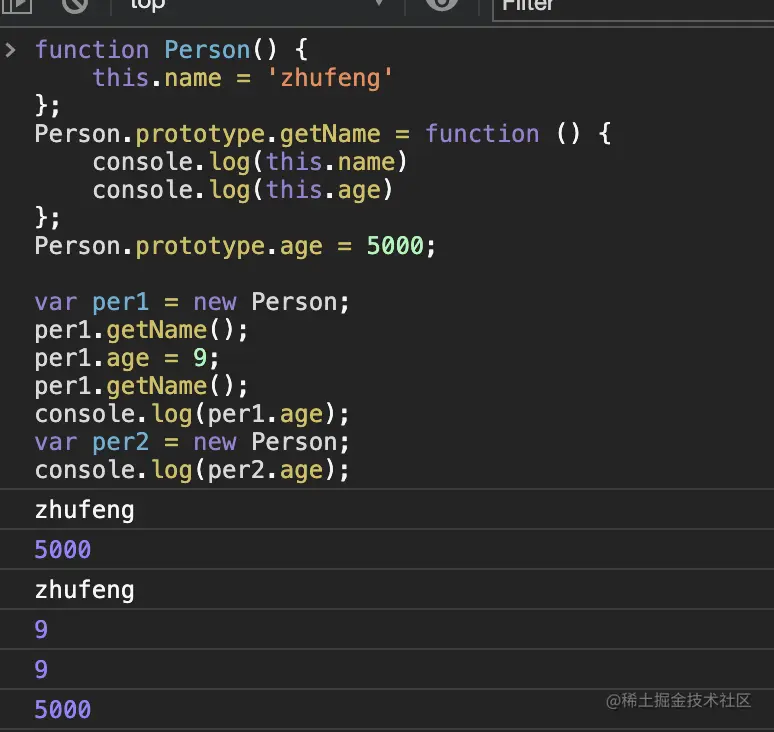
Task: Click the 'per1.age = 9;' code line
Action: pyautogui.click(x=127, y=358)
